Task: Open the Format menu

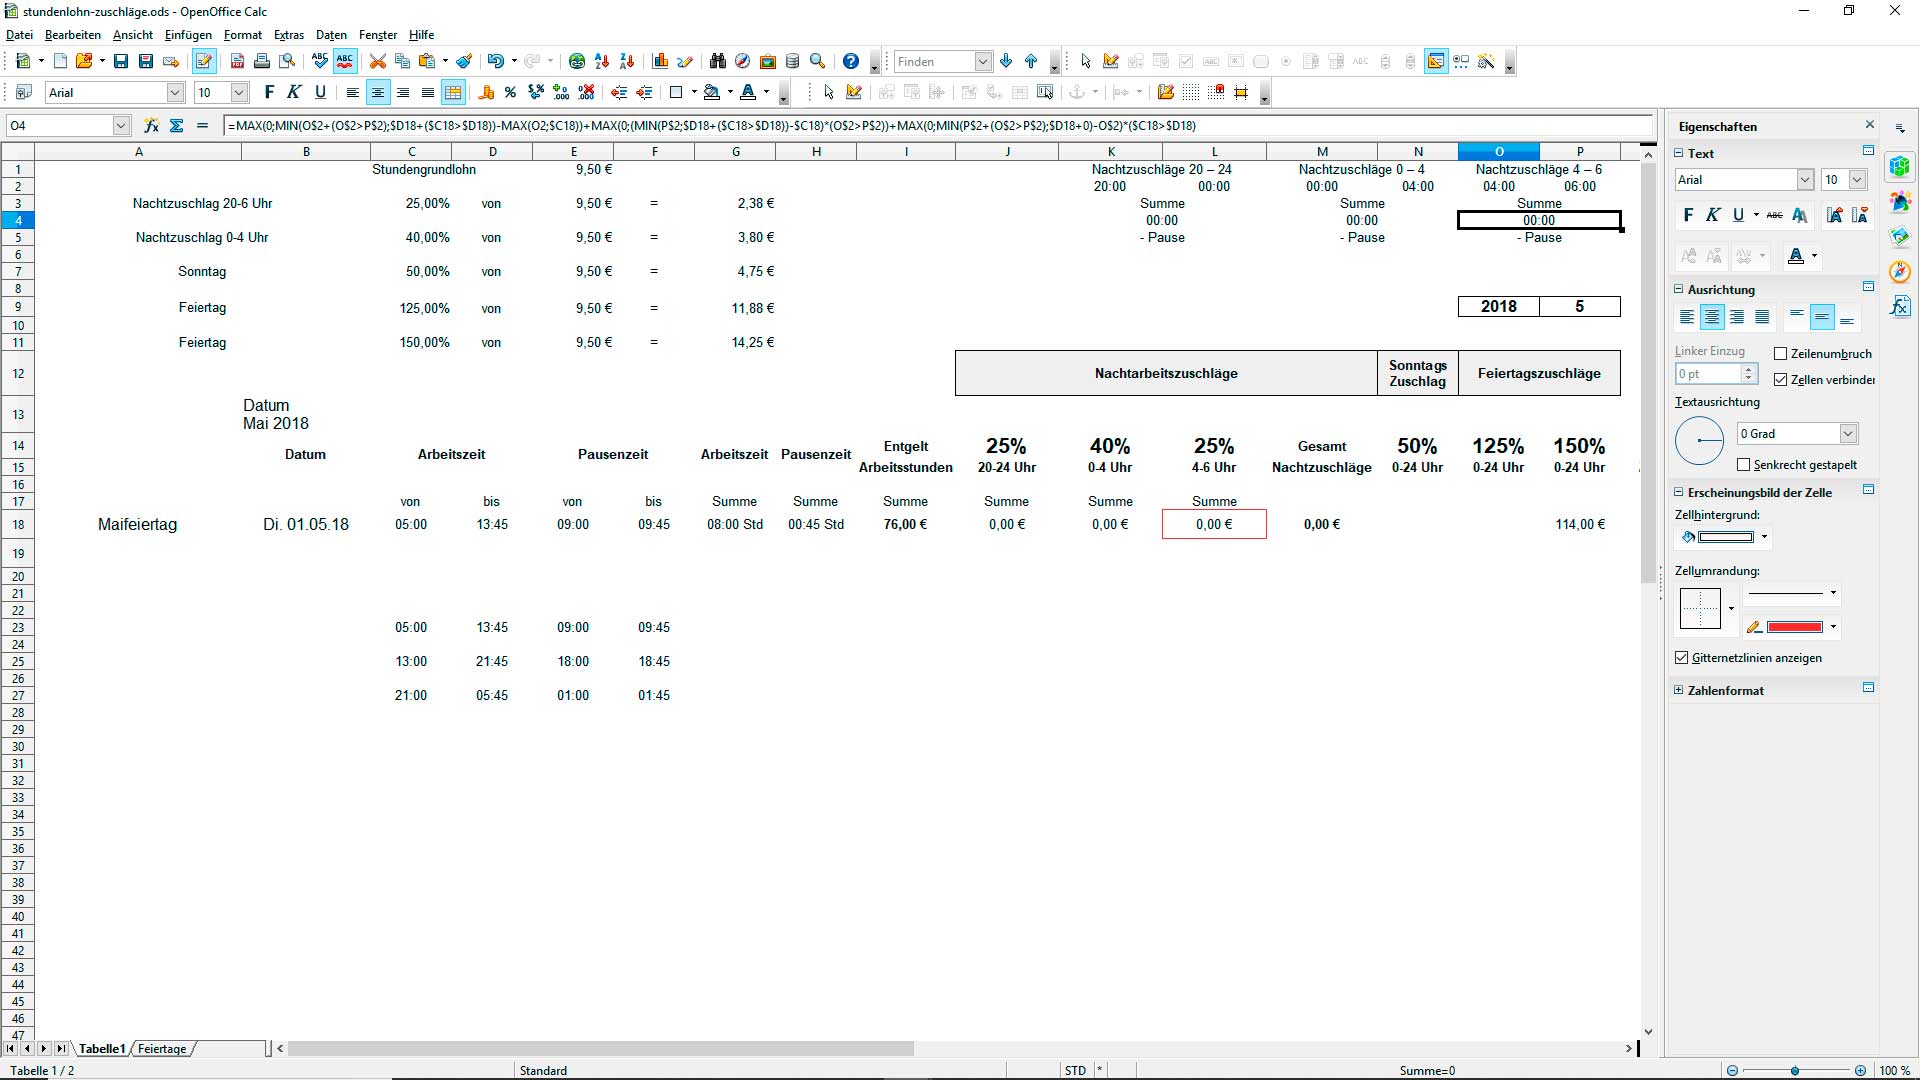Action: pos(242,35)
